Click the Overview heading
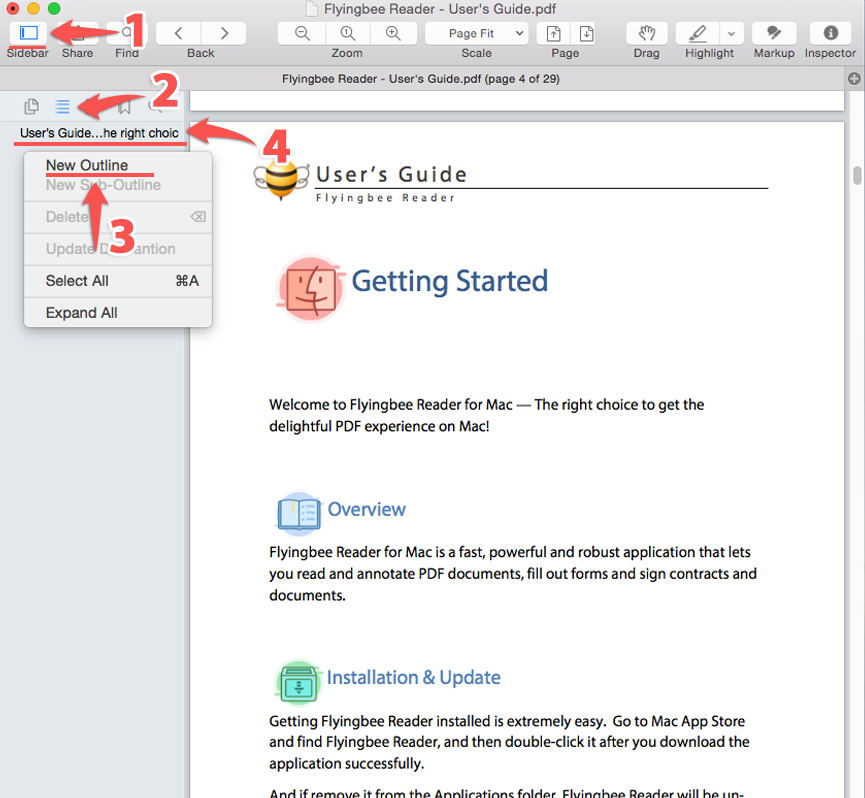The height and width of the screenshot is (798, 865). point(367,509)
